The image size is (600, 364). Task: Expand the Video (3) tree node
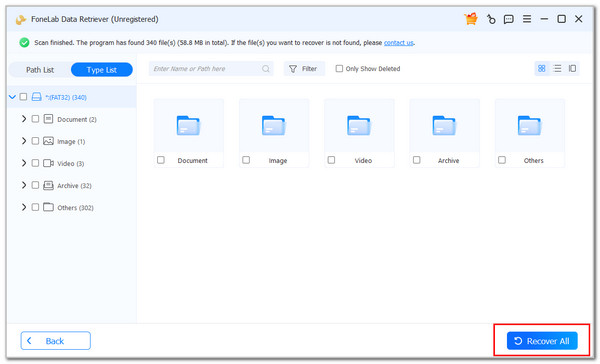pyautogui.click(x=24, y=163)
